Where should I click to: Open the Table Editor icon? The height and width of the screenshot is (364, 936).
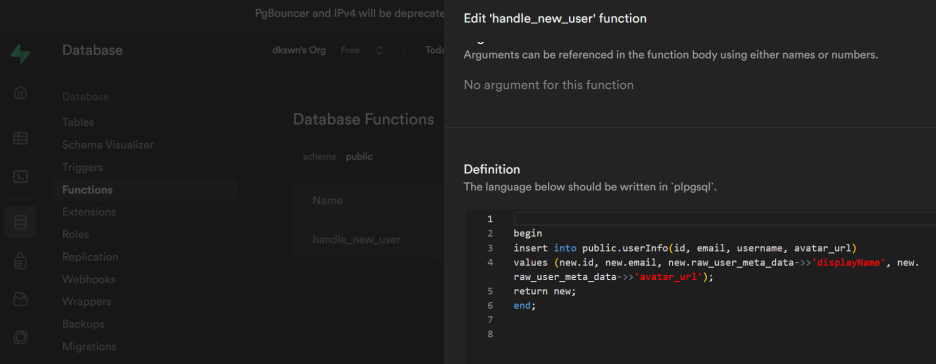tap(20, 138)
